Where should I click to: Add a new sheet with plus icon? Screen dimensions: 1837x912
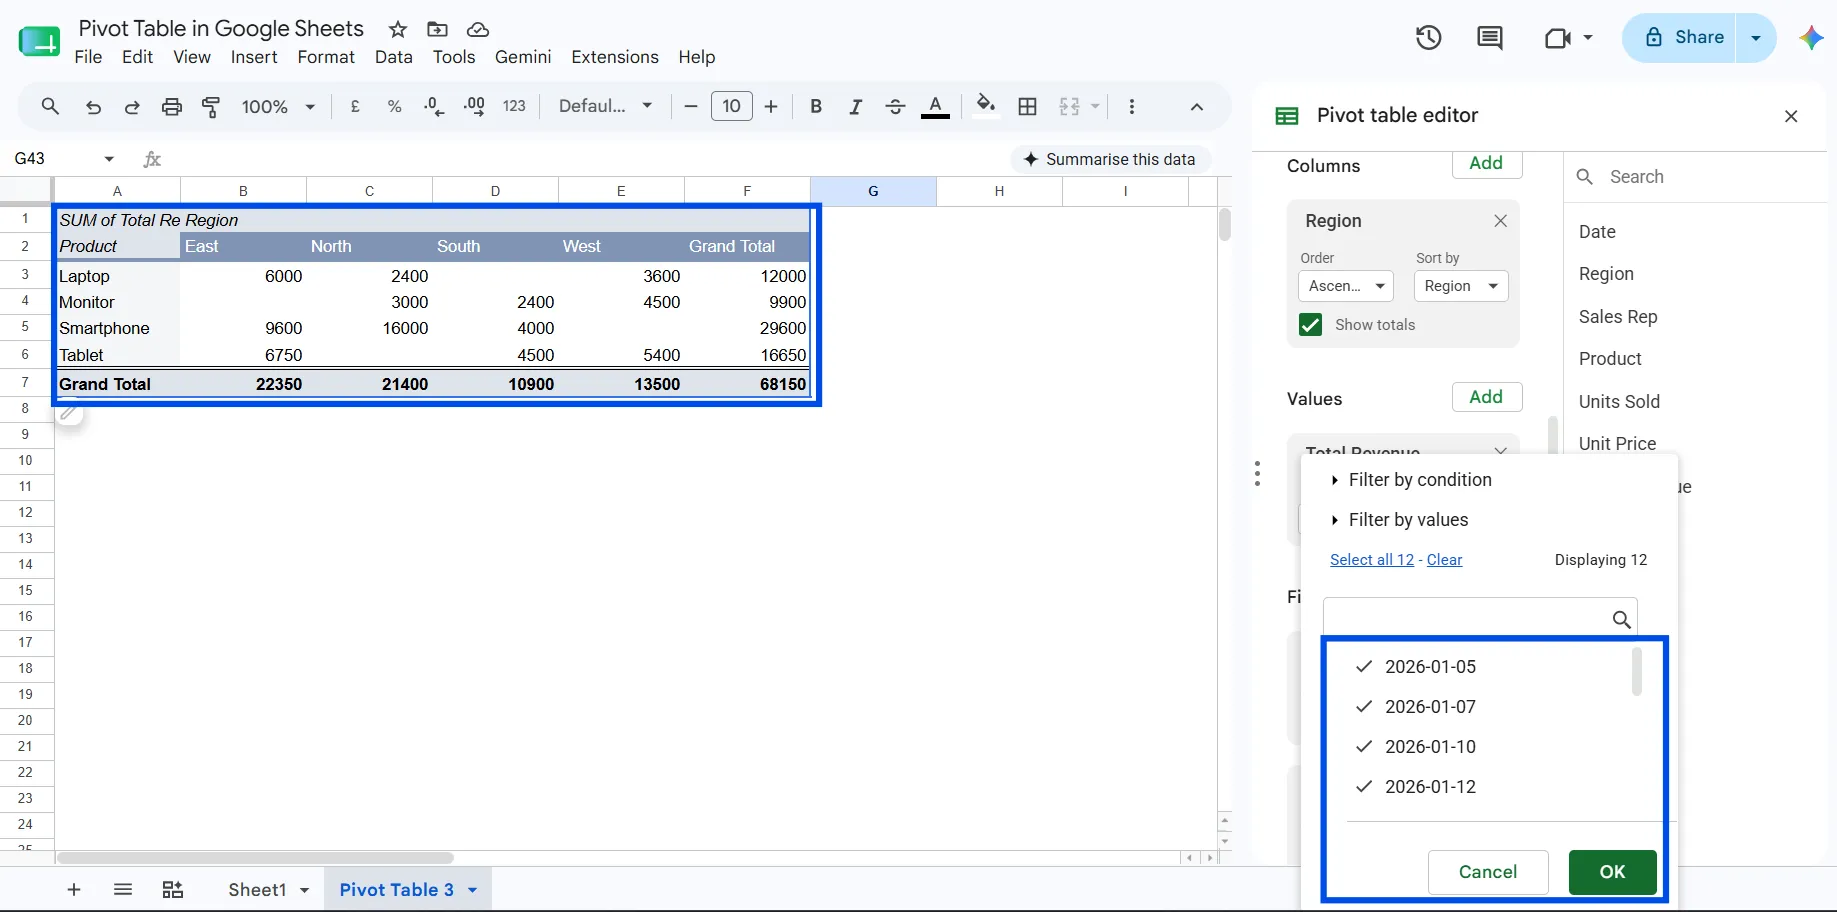tap(74, 890)
